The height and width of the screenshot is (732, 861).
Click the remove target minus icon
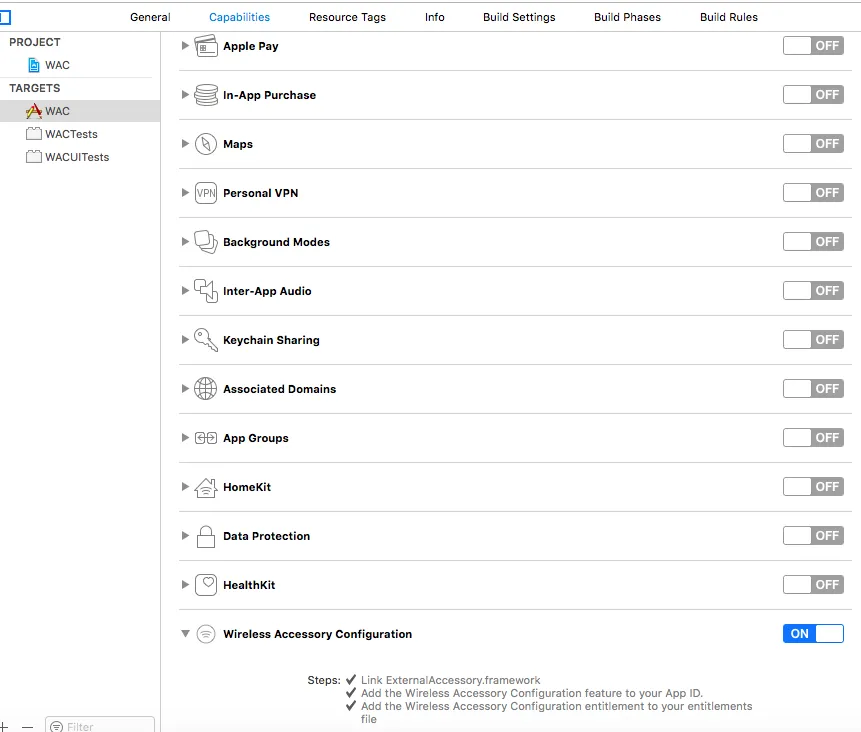(27, 727)
